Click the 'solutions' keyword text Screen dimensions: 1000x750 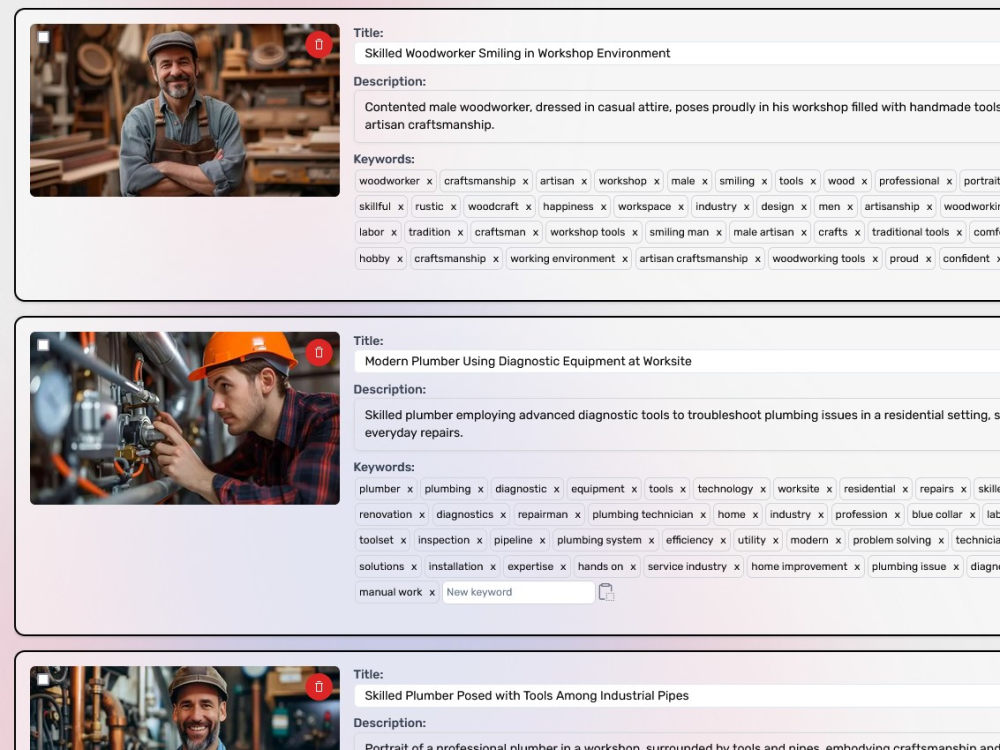pyautogui.click(x=381, y=566)
